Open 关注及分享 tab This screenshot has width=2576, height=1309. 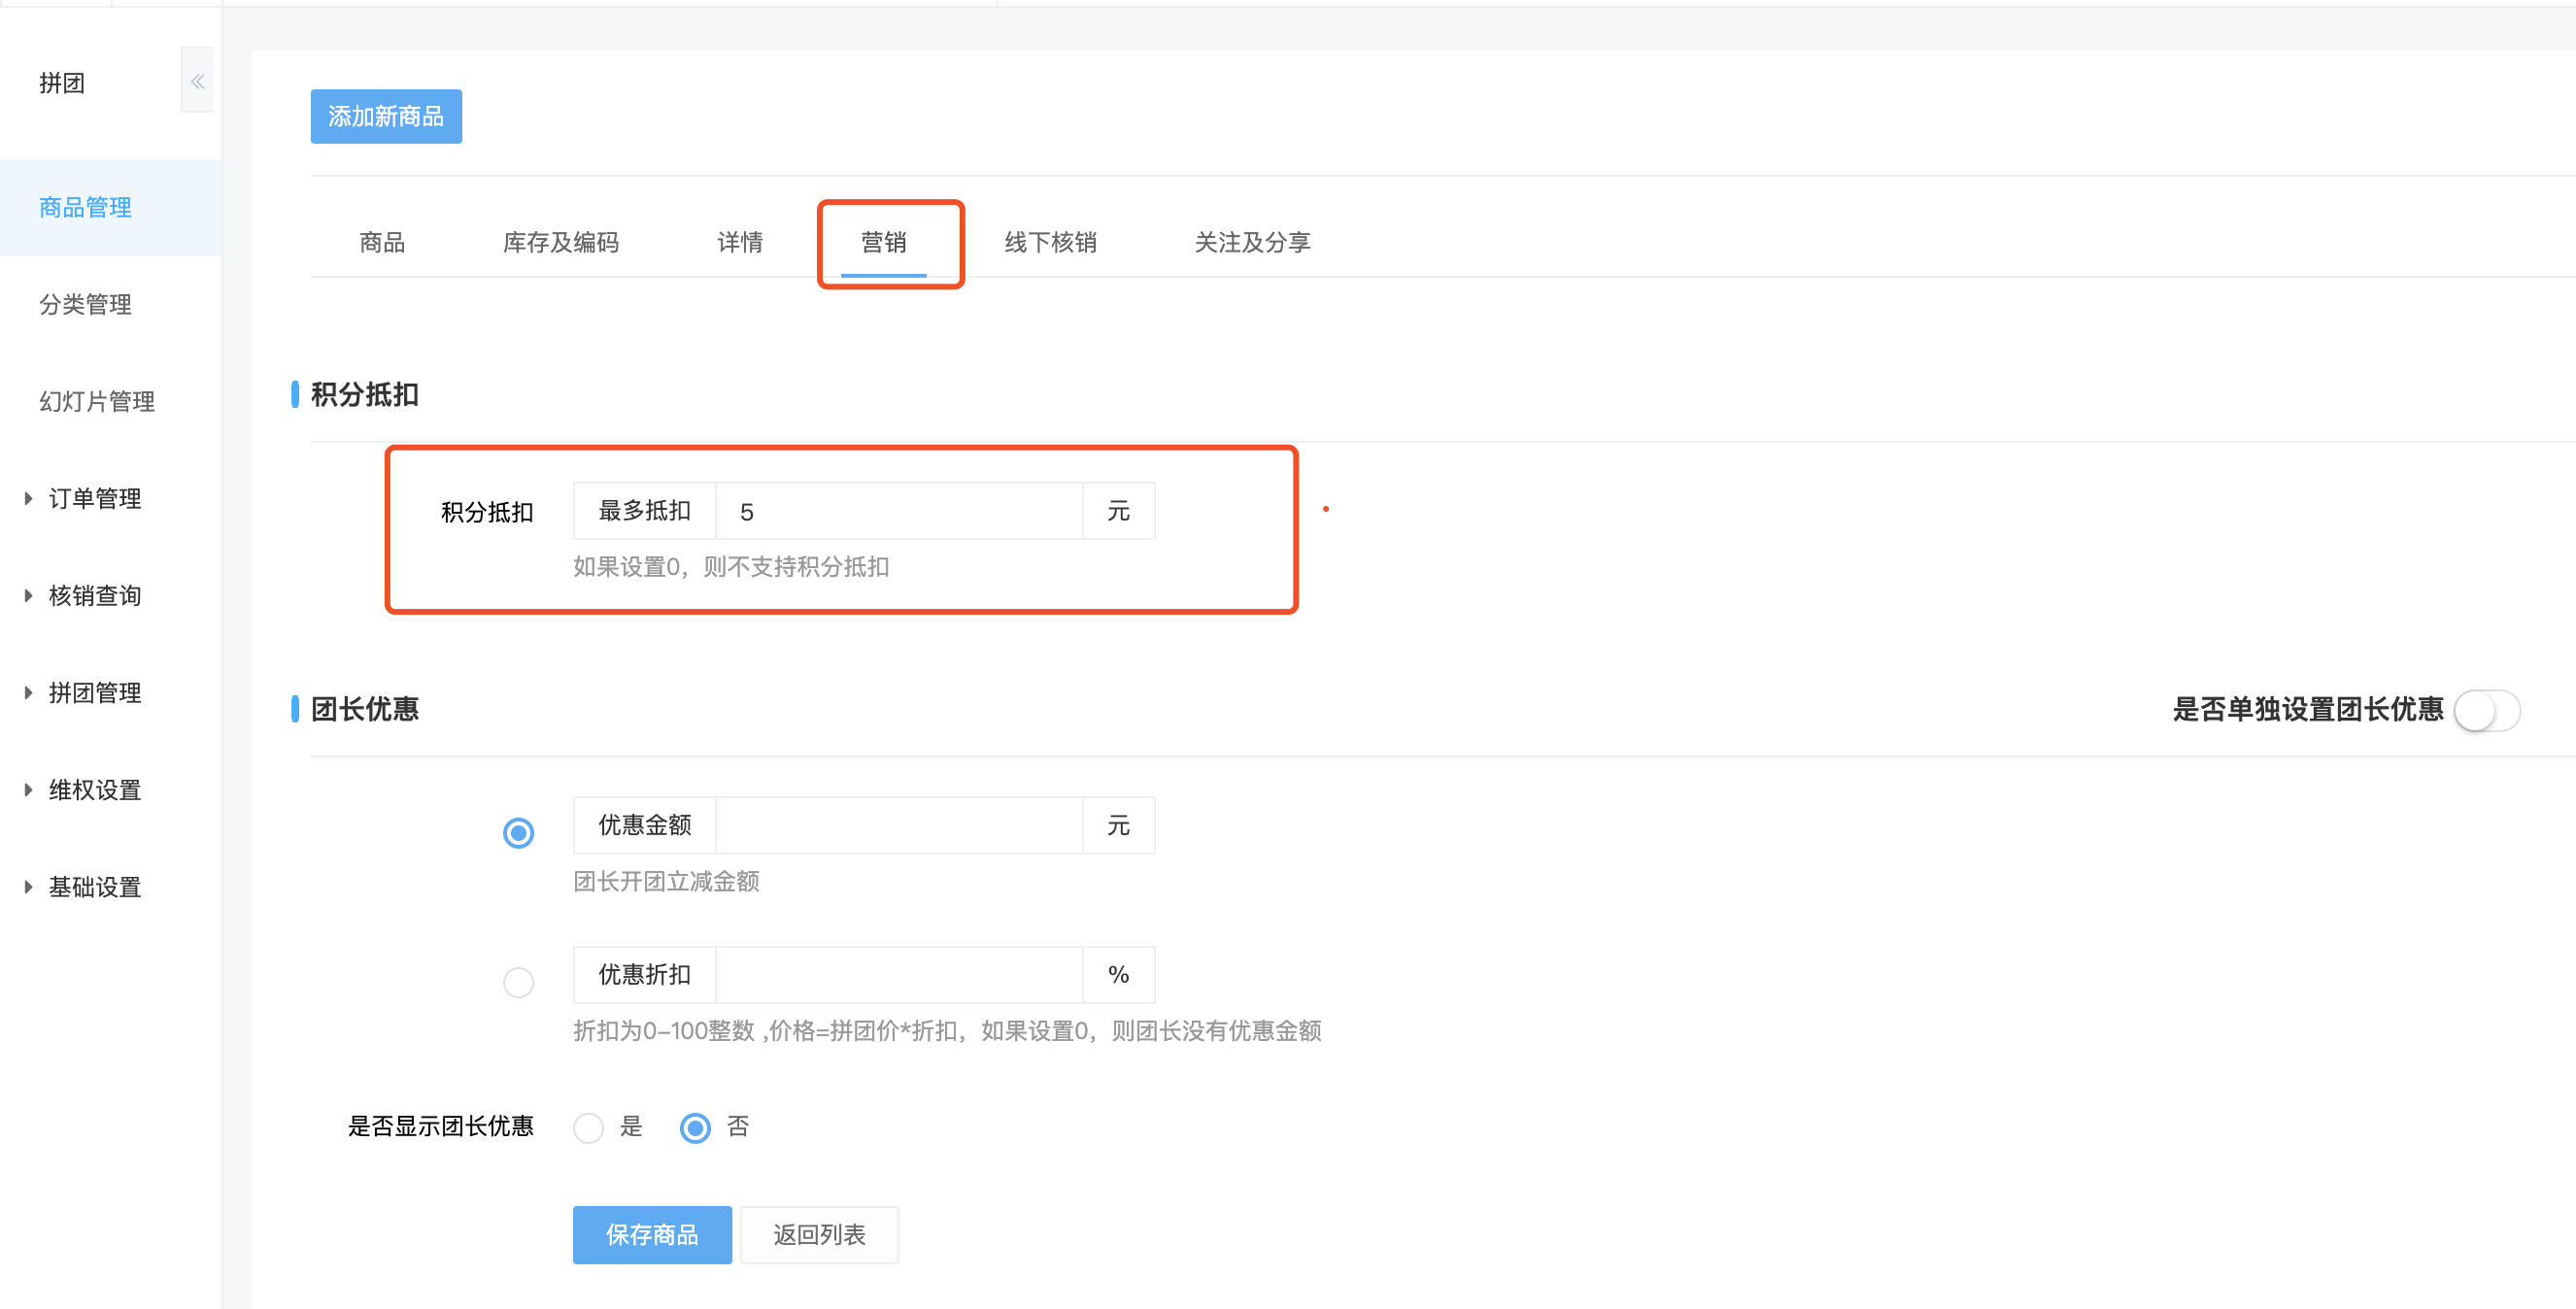[x=1252, y=242]
